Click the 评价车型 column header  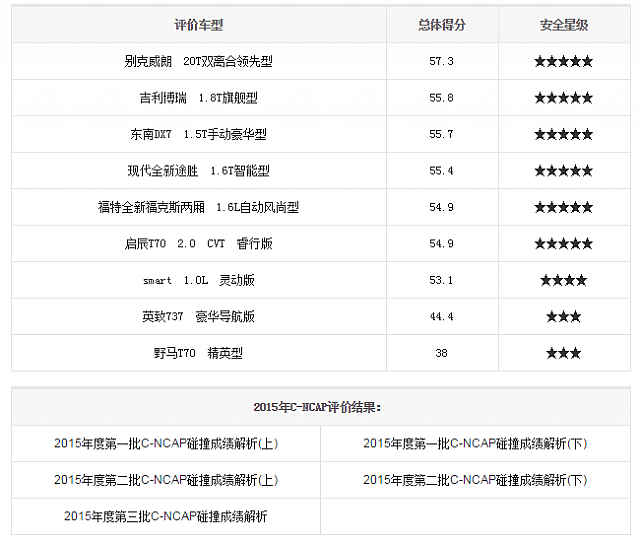(198, 25)
